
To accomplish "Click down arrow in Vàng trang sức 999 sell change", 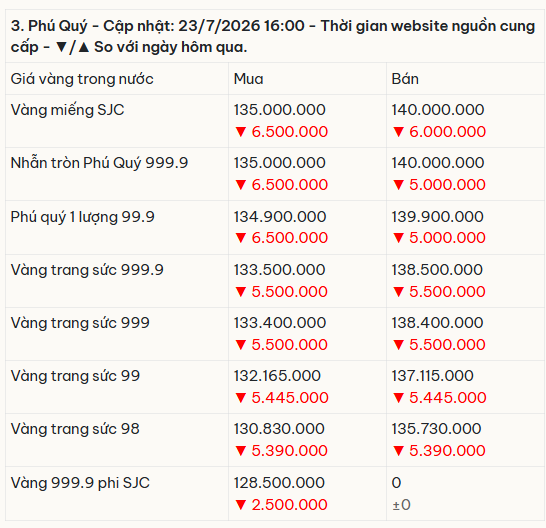I will tap(398, 345).
